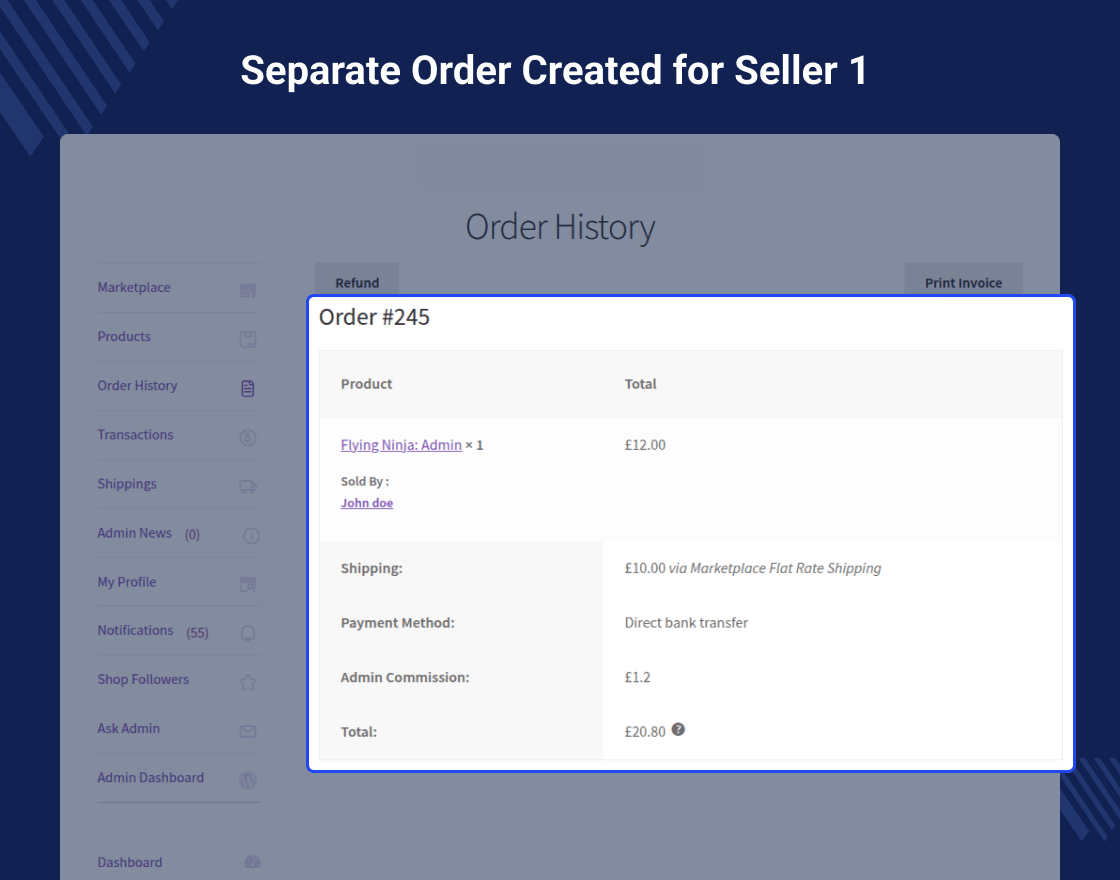1120x880 pixels.
Task: Open the My Profile menu item
Action: coord(127,582)
